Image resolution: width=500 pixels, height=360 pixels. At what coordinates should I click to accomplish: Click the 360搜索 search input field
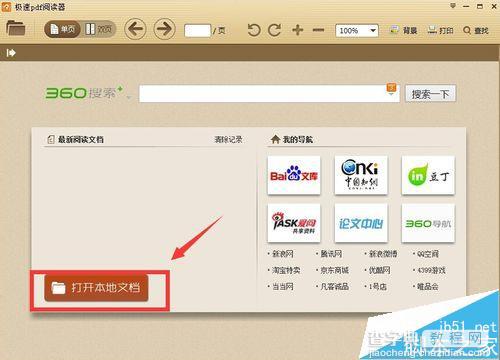pos(269,94)
